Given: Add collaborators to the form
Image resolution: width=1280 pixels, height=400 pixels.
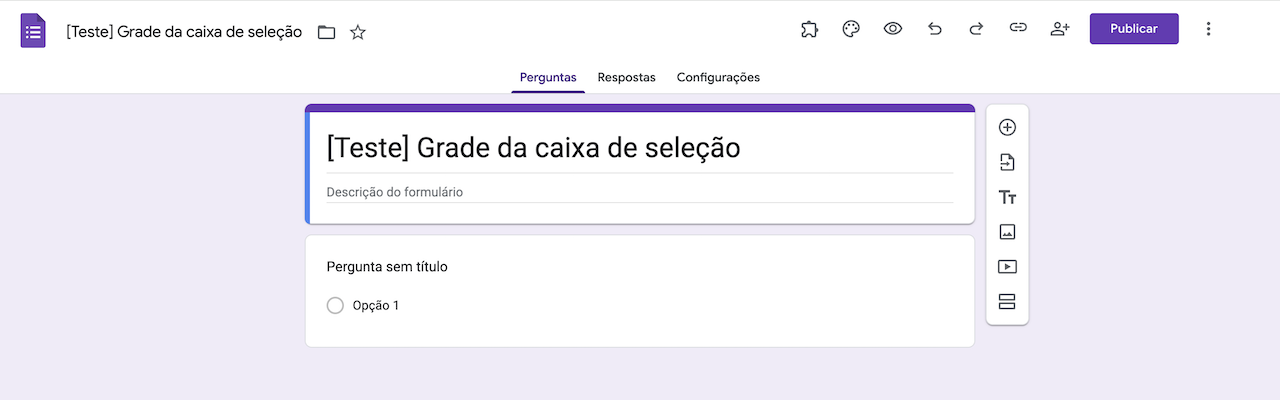Looking at the screenshot, I should click(1060, 29).
